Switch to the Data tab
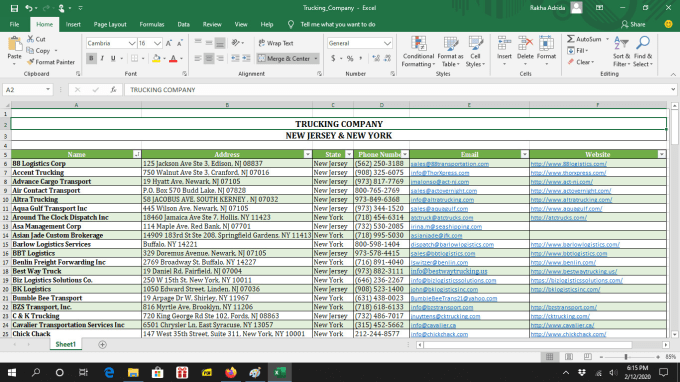 coord(183,24)
